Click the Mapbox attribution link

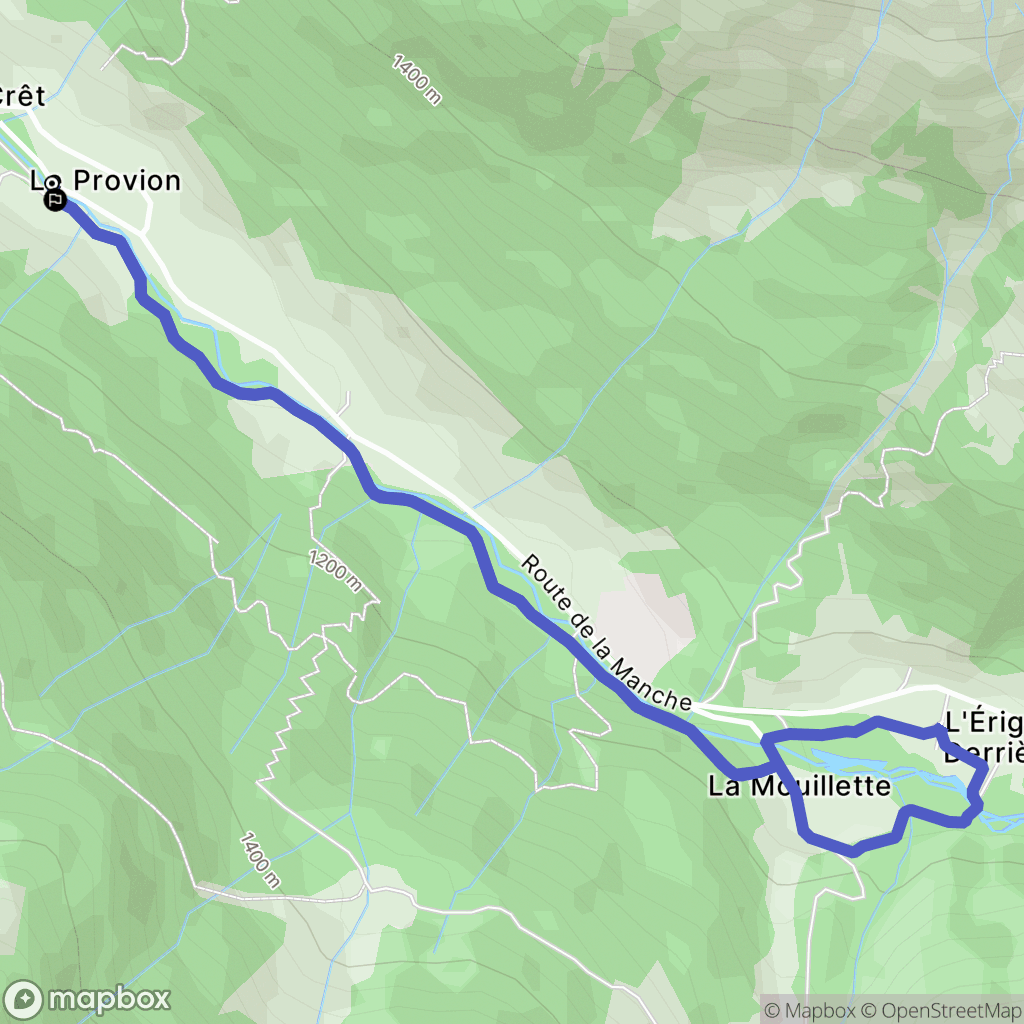coord(809,1010)
